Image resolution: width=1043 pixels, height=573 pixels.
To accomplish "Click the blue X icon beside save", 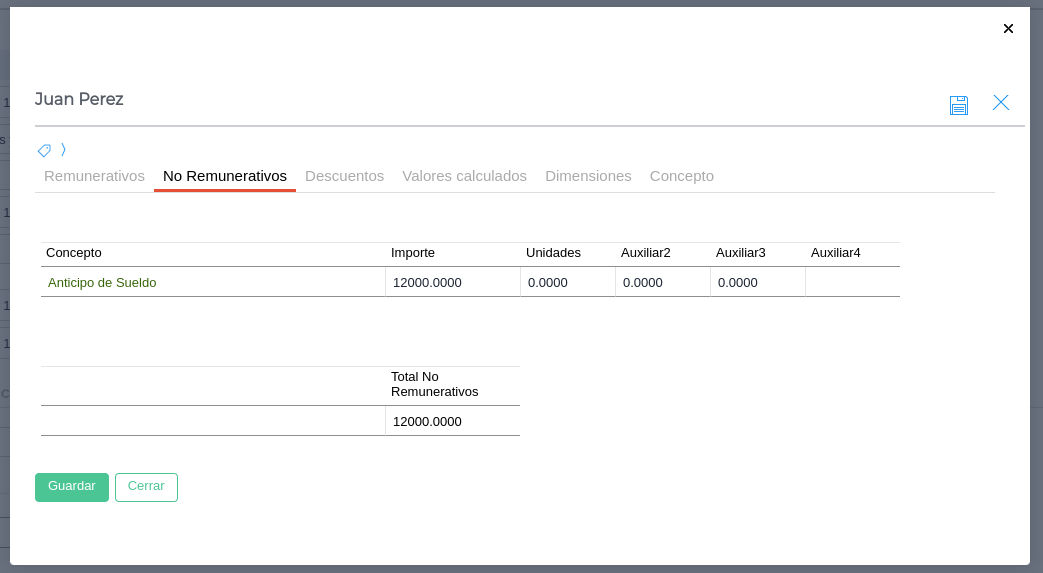I will (x=1000, y=103).
